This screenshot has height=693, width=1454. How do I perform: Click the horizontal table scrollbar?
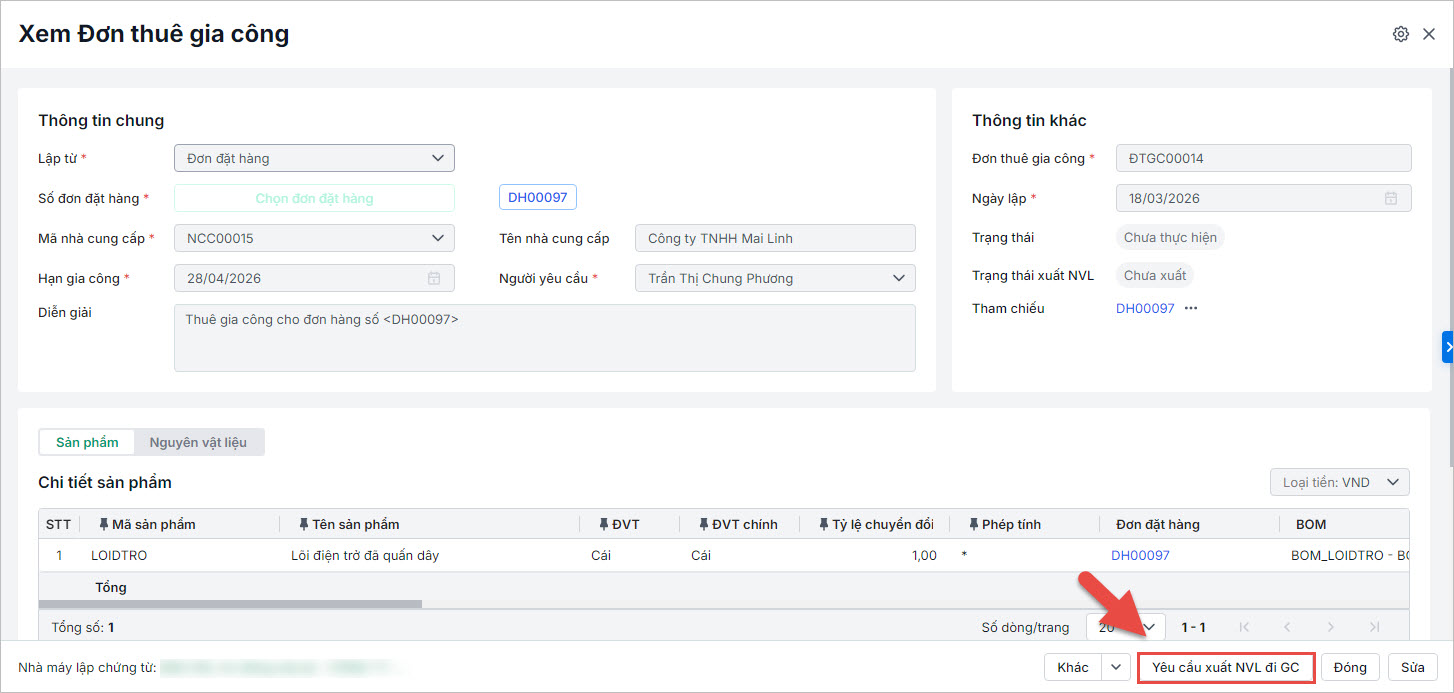coord(230,604)
